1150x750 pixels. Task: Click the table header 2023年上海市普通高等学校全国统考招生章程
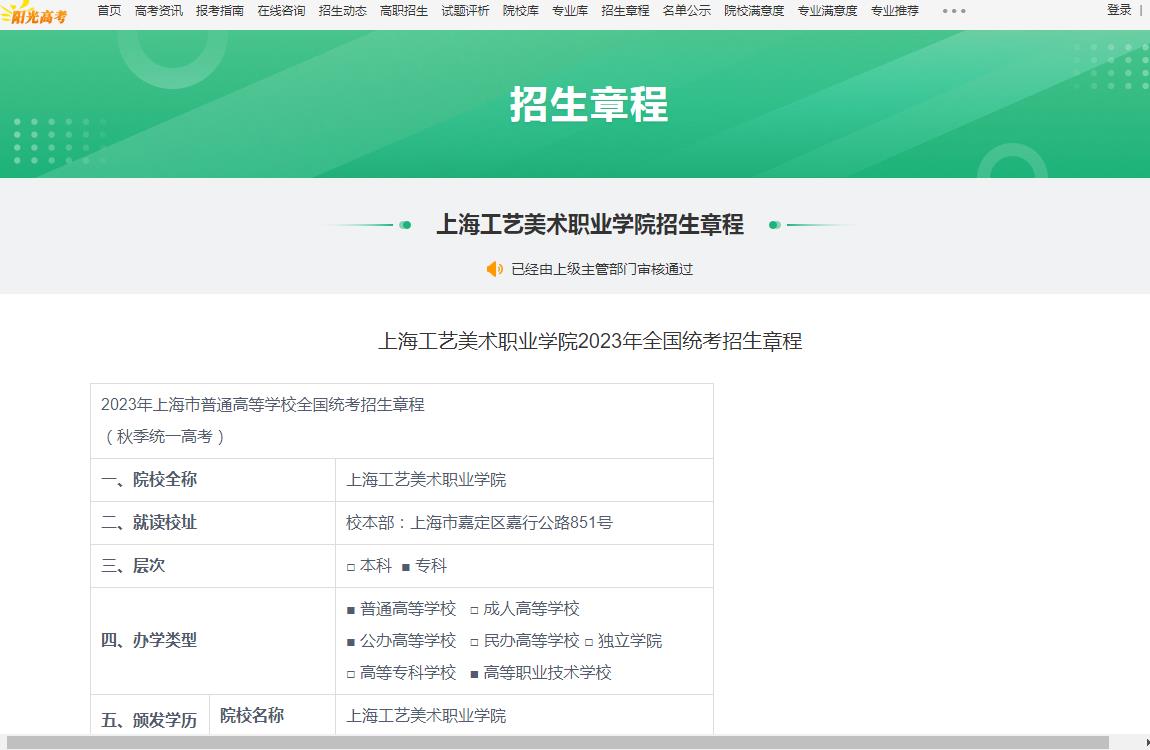coord(263,405)
